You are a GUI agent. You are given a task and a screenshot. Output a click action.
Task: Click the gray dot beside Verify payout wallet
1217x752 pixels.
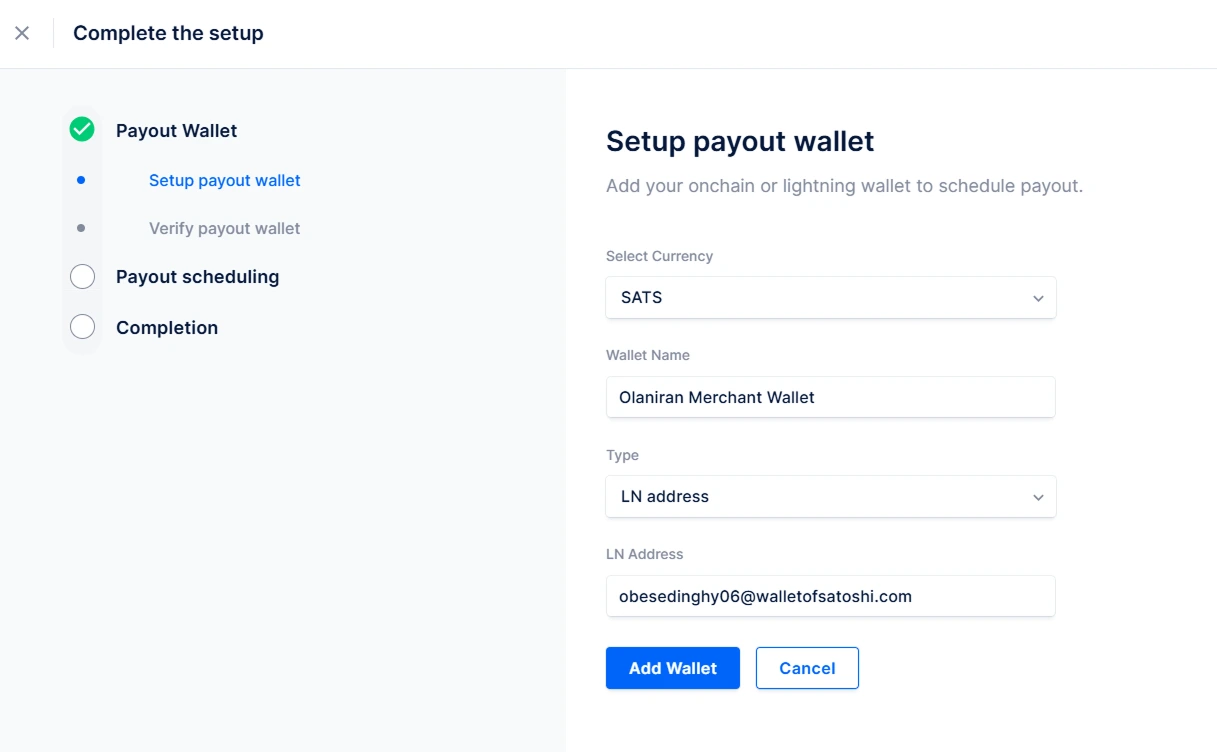[x=82, y=227]
